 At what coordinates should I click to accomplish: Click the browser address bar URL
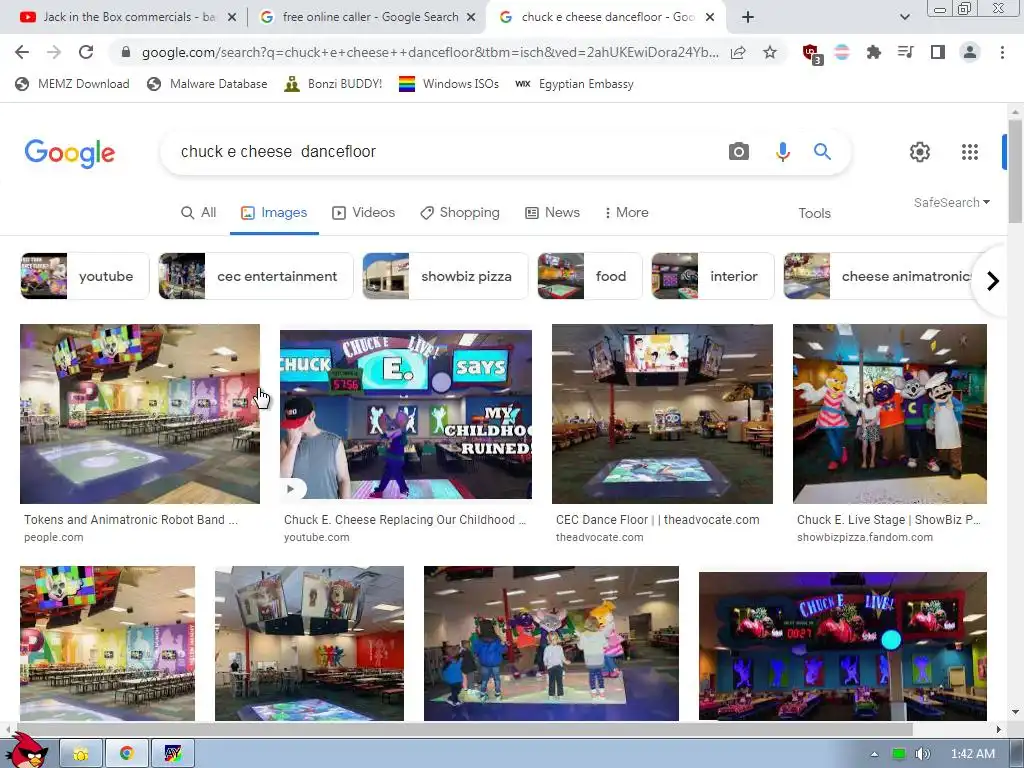430,52
